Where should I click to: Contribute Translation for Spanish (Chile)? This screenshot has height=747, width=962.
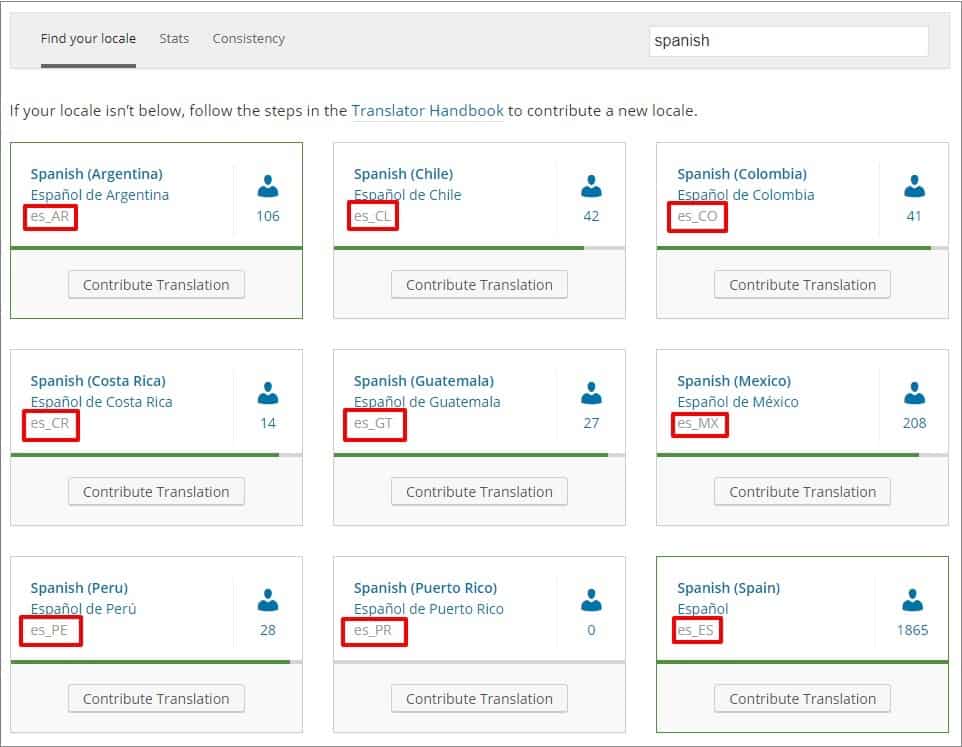[479, 285]
